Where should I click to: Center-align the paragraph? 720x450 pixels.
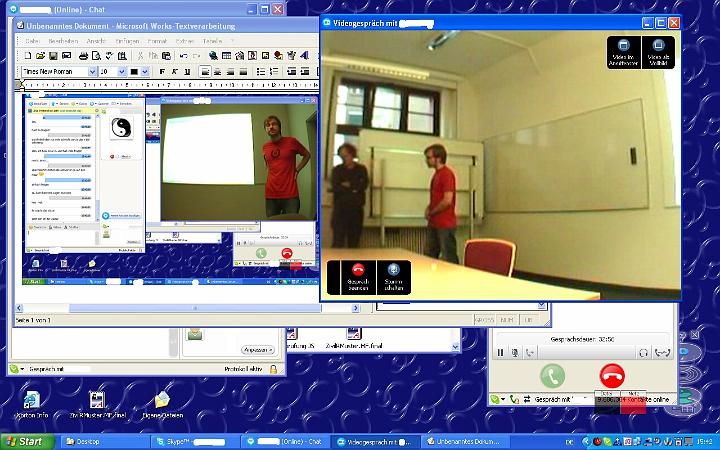pos(218,72)
